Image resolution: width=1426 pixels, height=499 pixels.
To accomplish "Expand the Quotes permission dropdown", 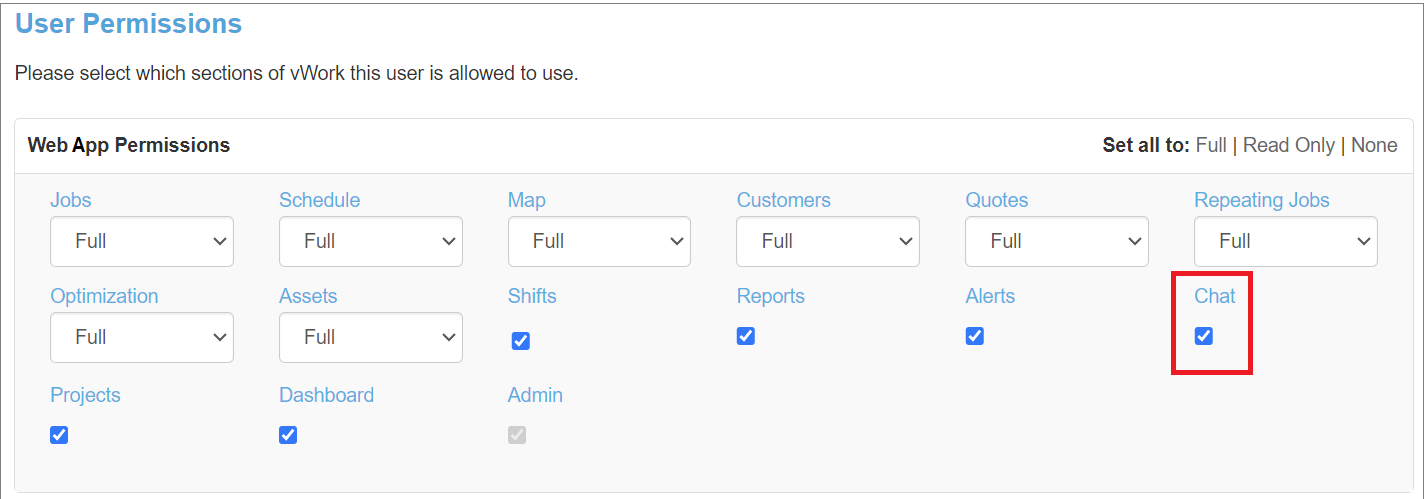I will pos(1057,241).
